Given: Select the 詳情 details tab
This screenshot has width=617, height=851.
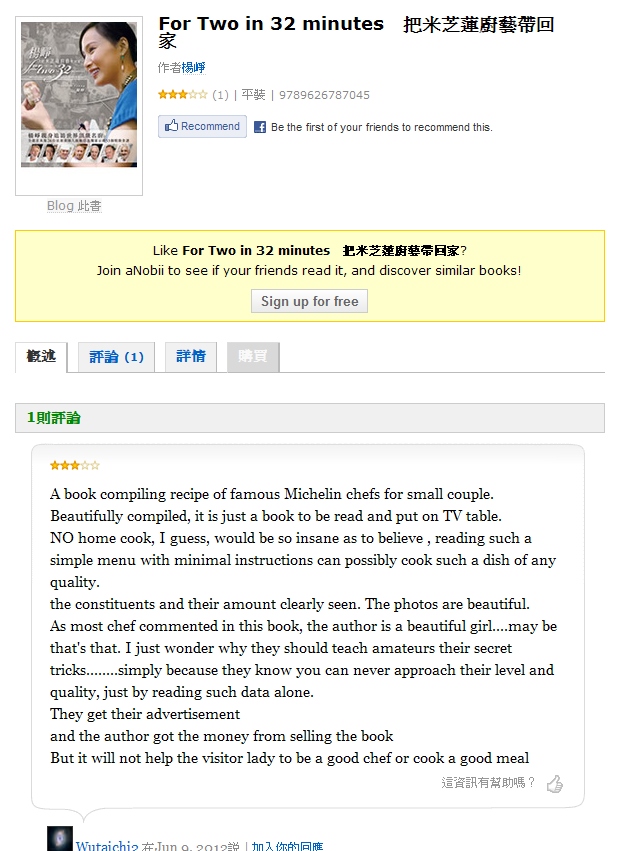Looking at the screenshot, I should click(191, 357).
